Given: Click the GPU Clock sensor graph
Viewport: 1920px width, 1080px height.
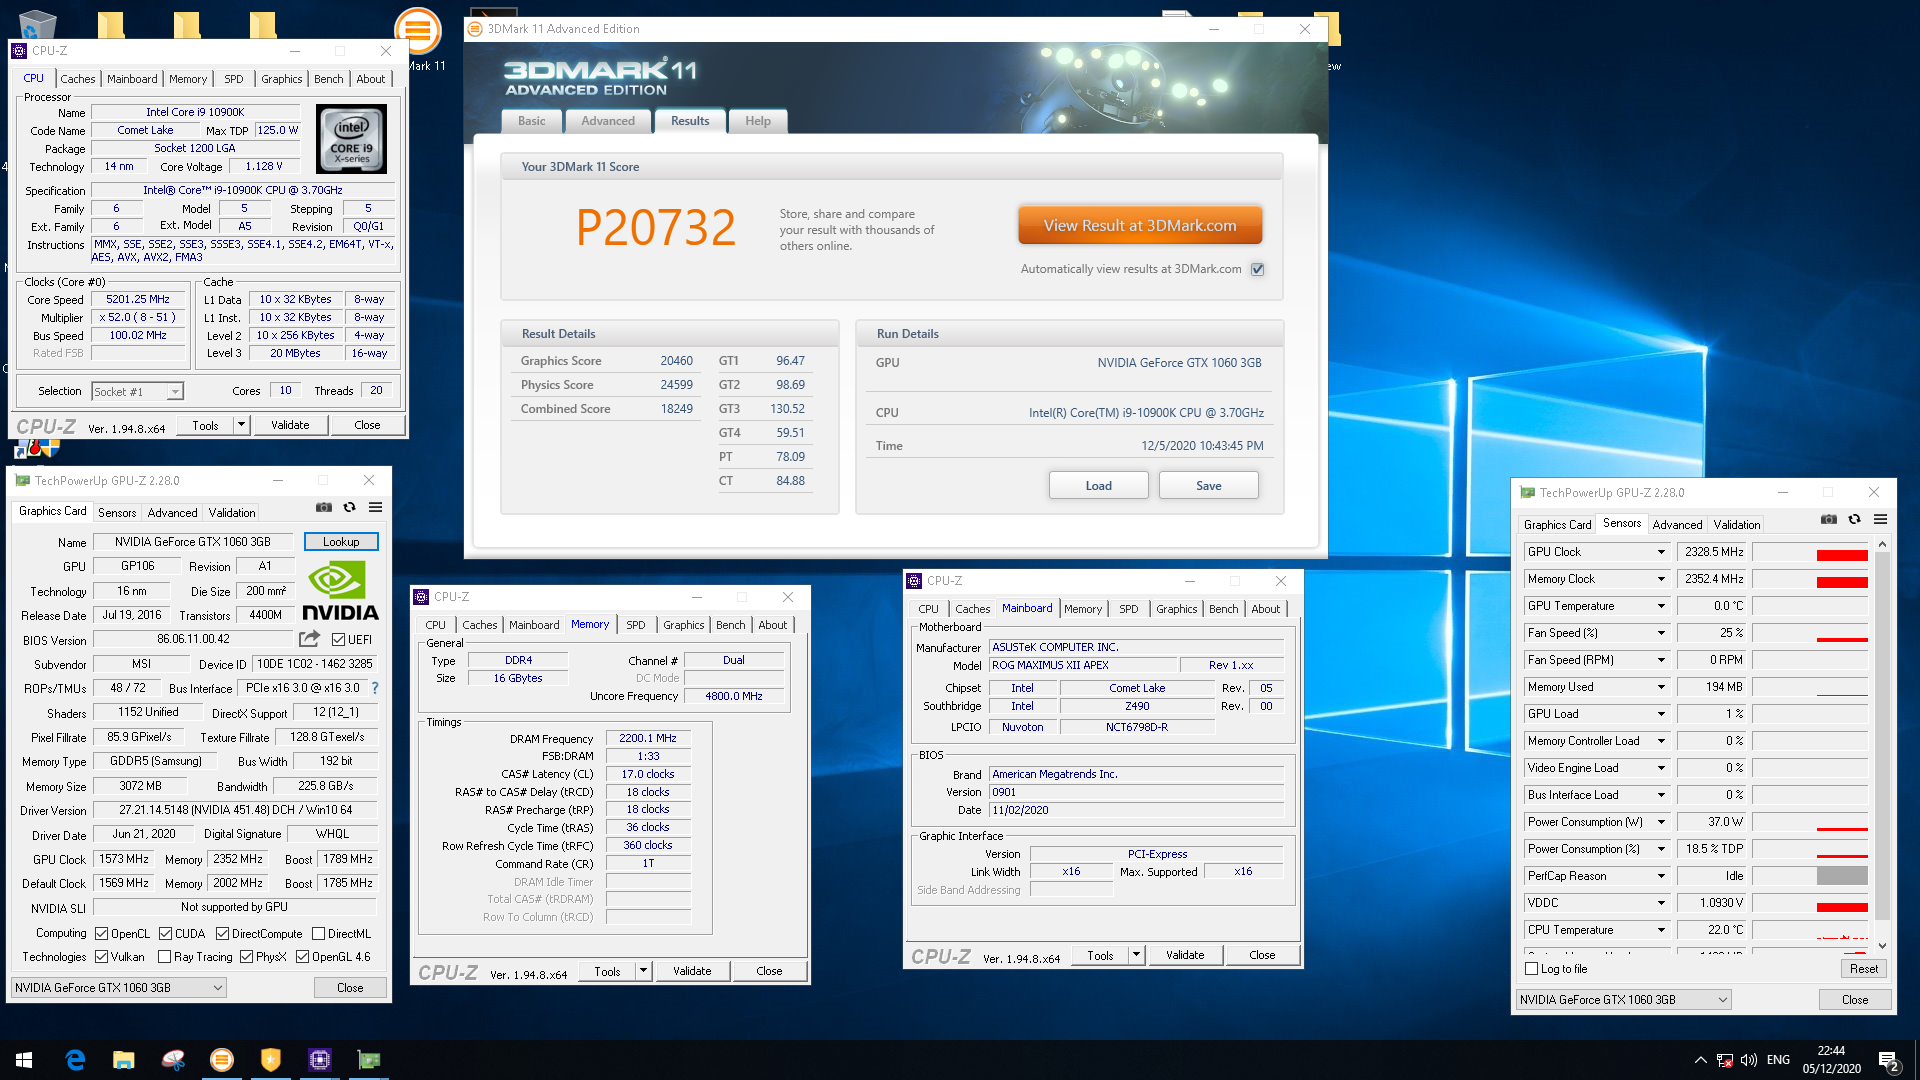Looking at the screenshot, I should (1810, 552).
